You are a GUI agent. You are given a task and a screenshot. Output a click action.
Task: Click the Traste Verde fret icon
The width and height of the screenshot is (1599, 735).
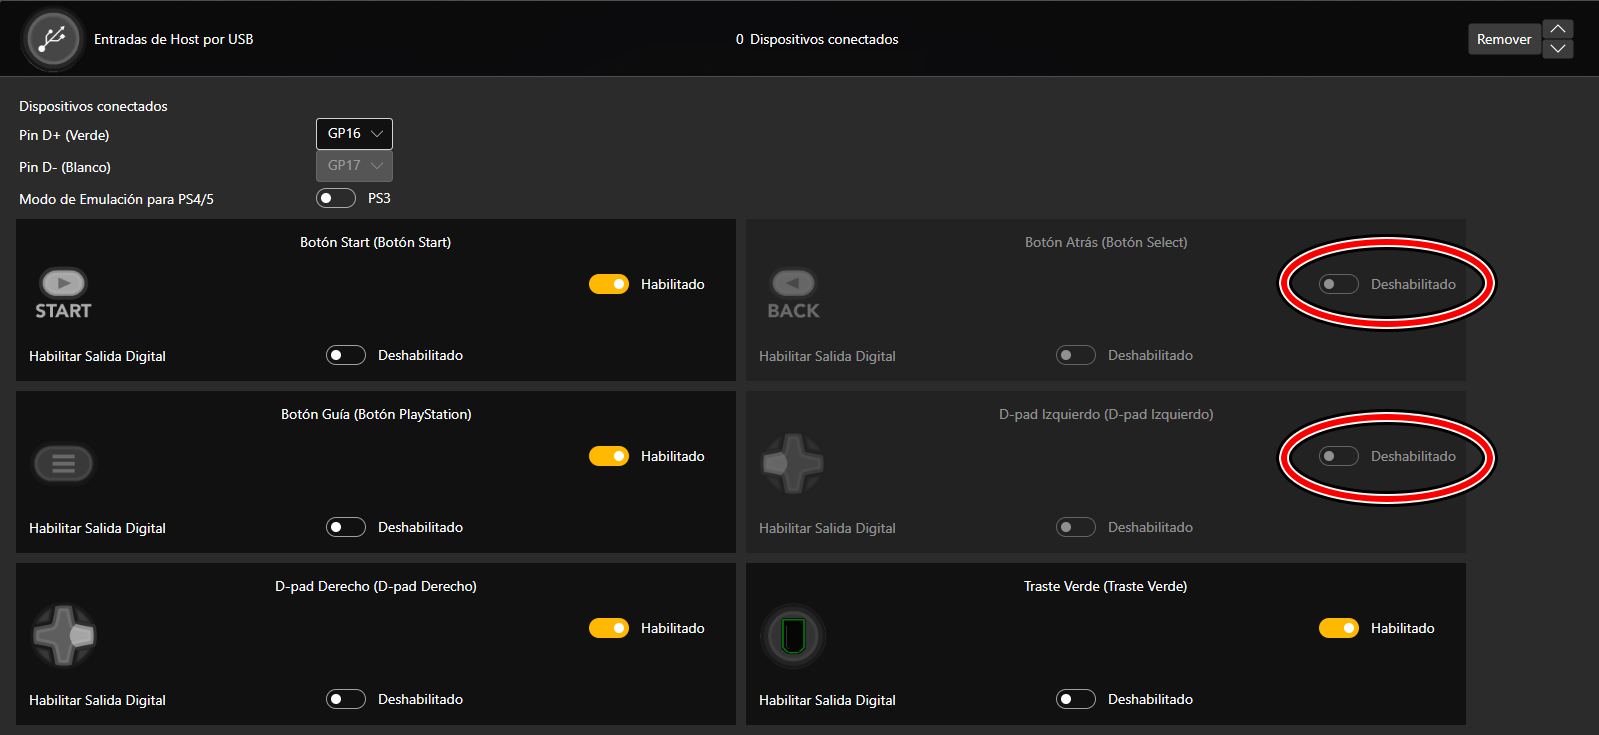(793, 635)
